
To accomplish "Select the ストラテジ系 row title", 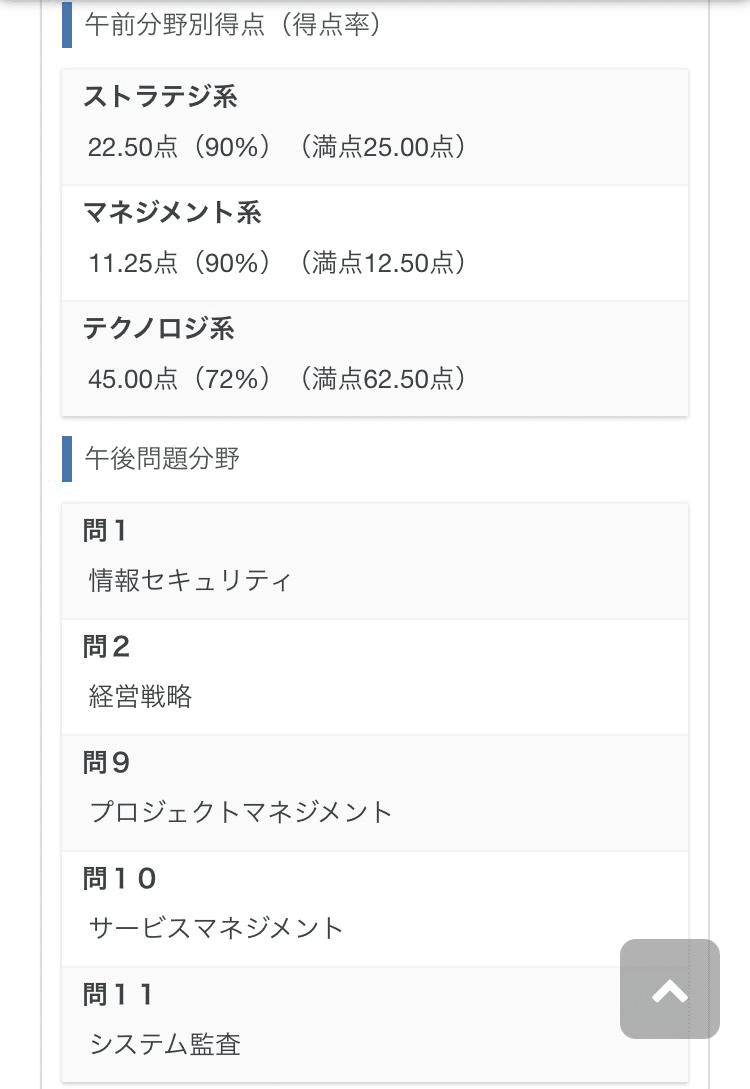I will pos(160,97).
